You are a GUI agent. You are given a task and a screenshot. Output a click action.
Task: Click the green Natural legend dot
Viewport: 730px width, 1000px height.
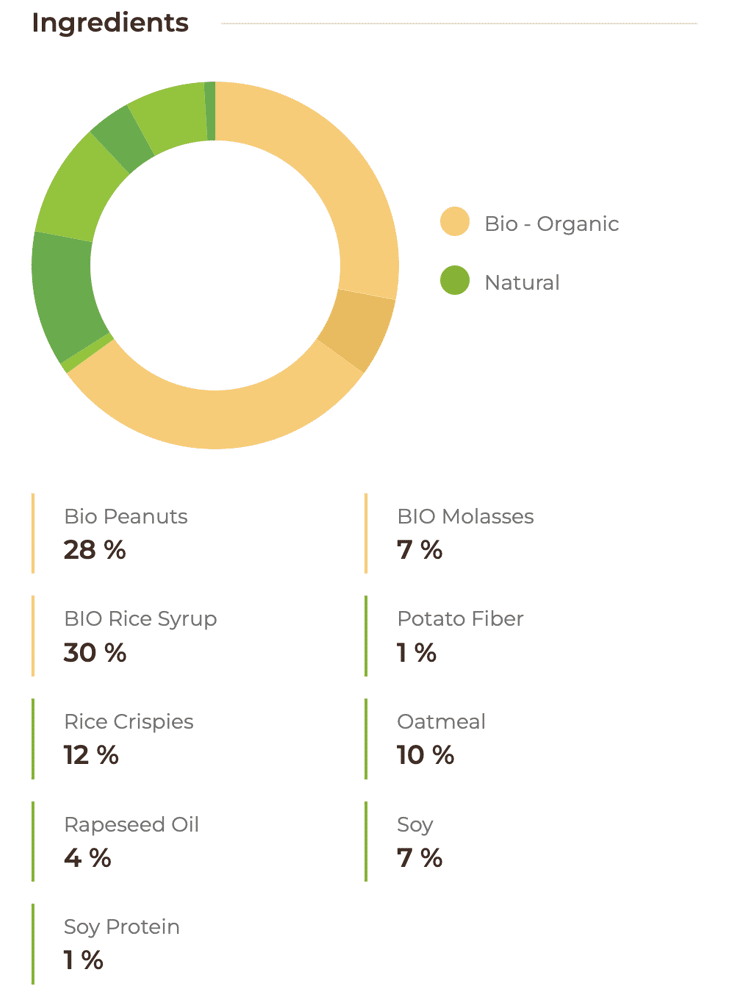pos(455,281)
